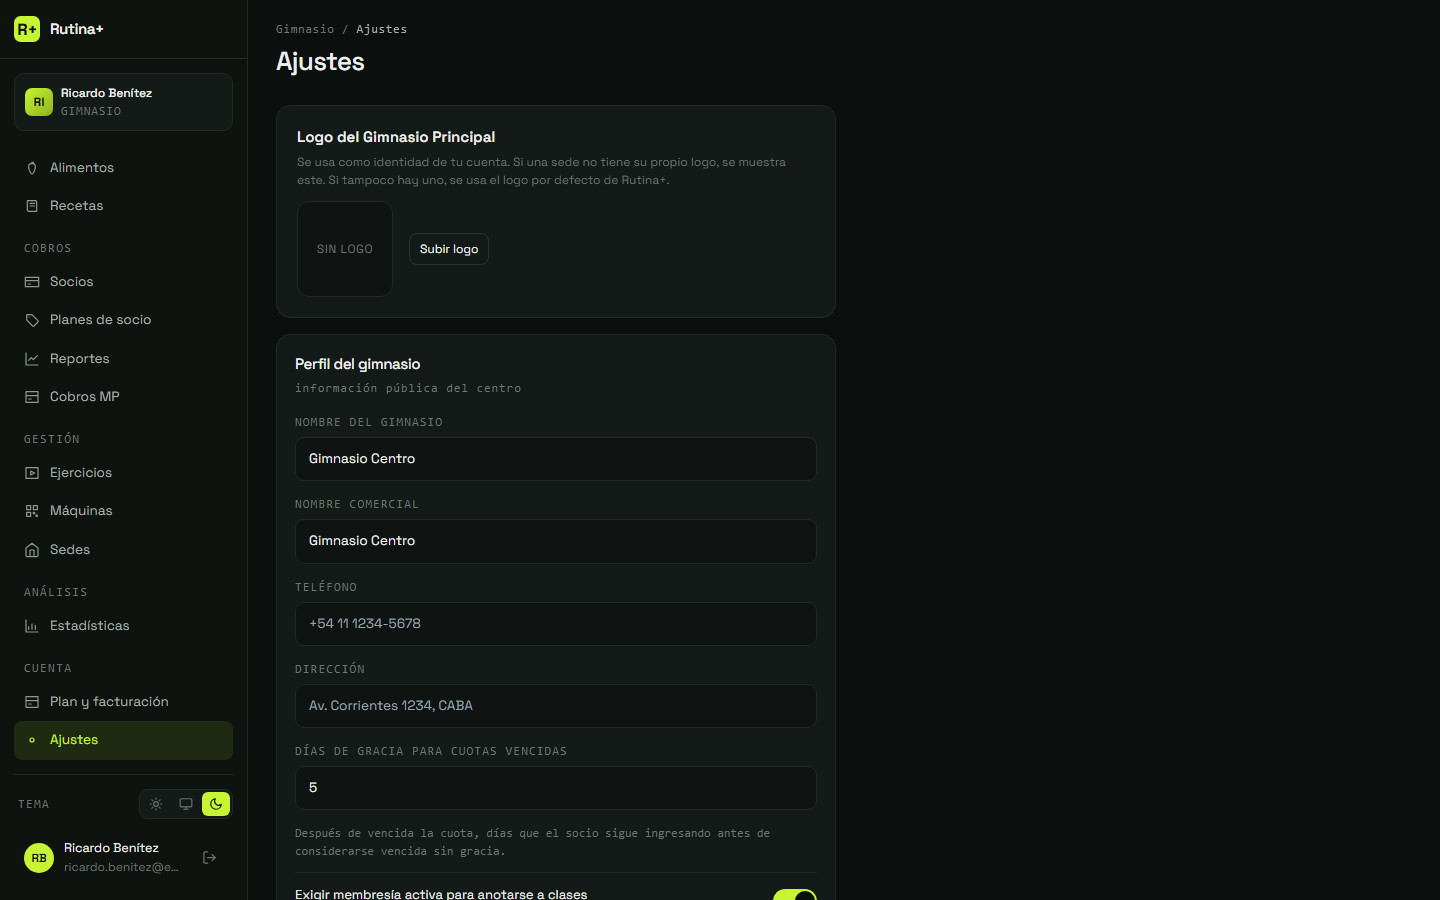1440x900 pixels.
Task: Click the Socios card icon
Action: [32, 282]
